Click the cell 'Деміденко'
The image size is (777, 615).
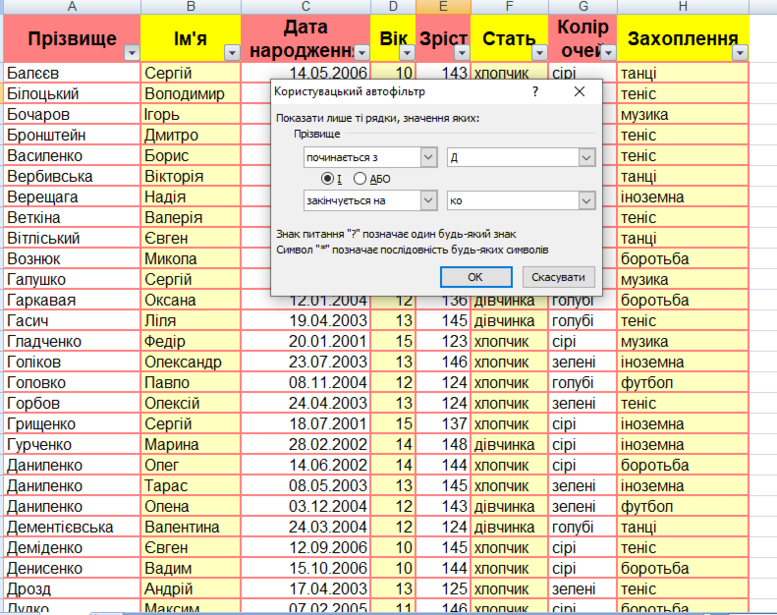pos(72,548)
